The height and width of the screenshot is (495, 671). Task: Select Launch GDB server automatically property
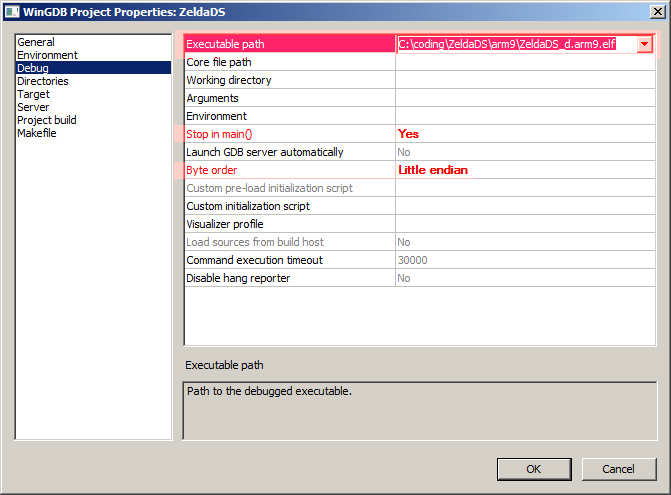click(x=290, y=152)
